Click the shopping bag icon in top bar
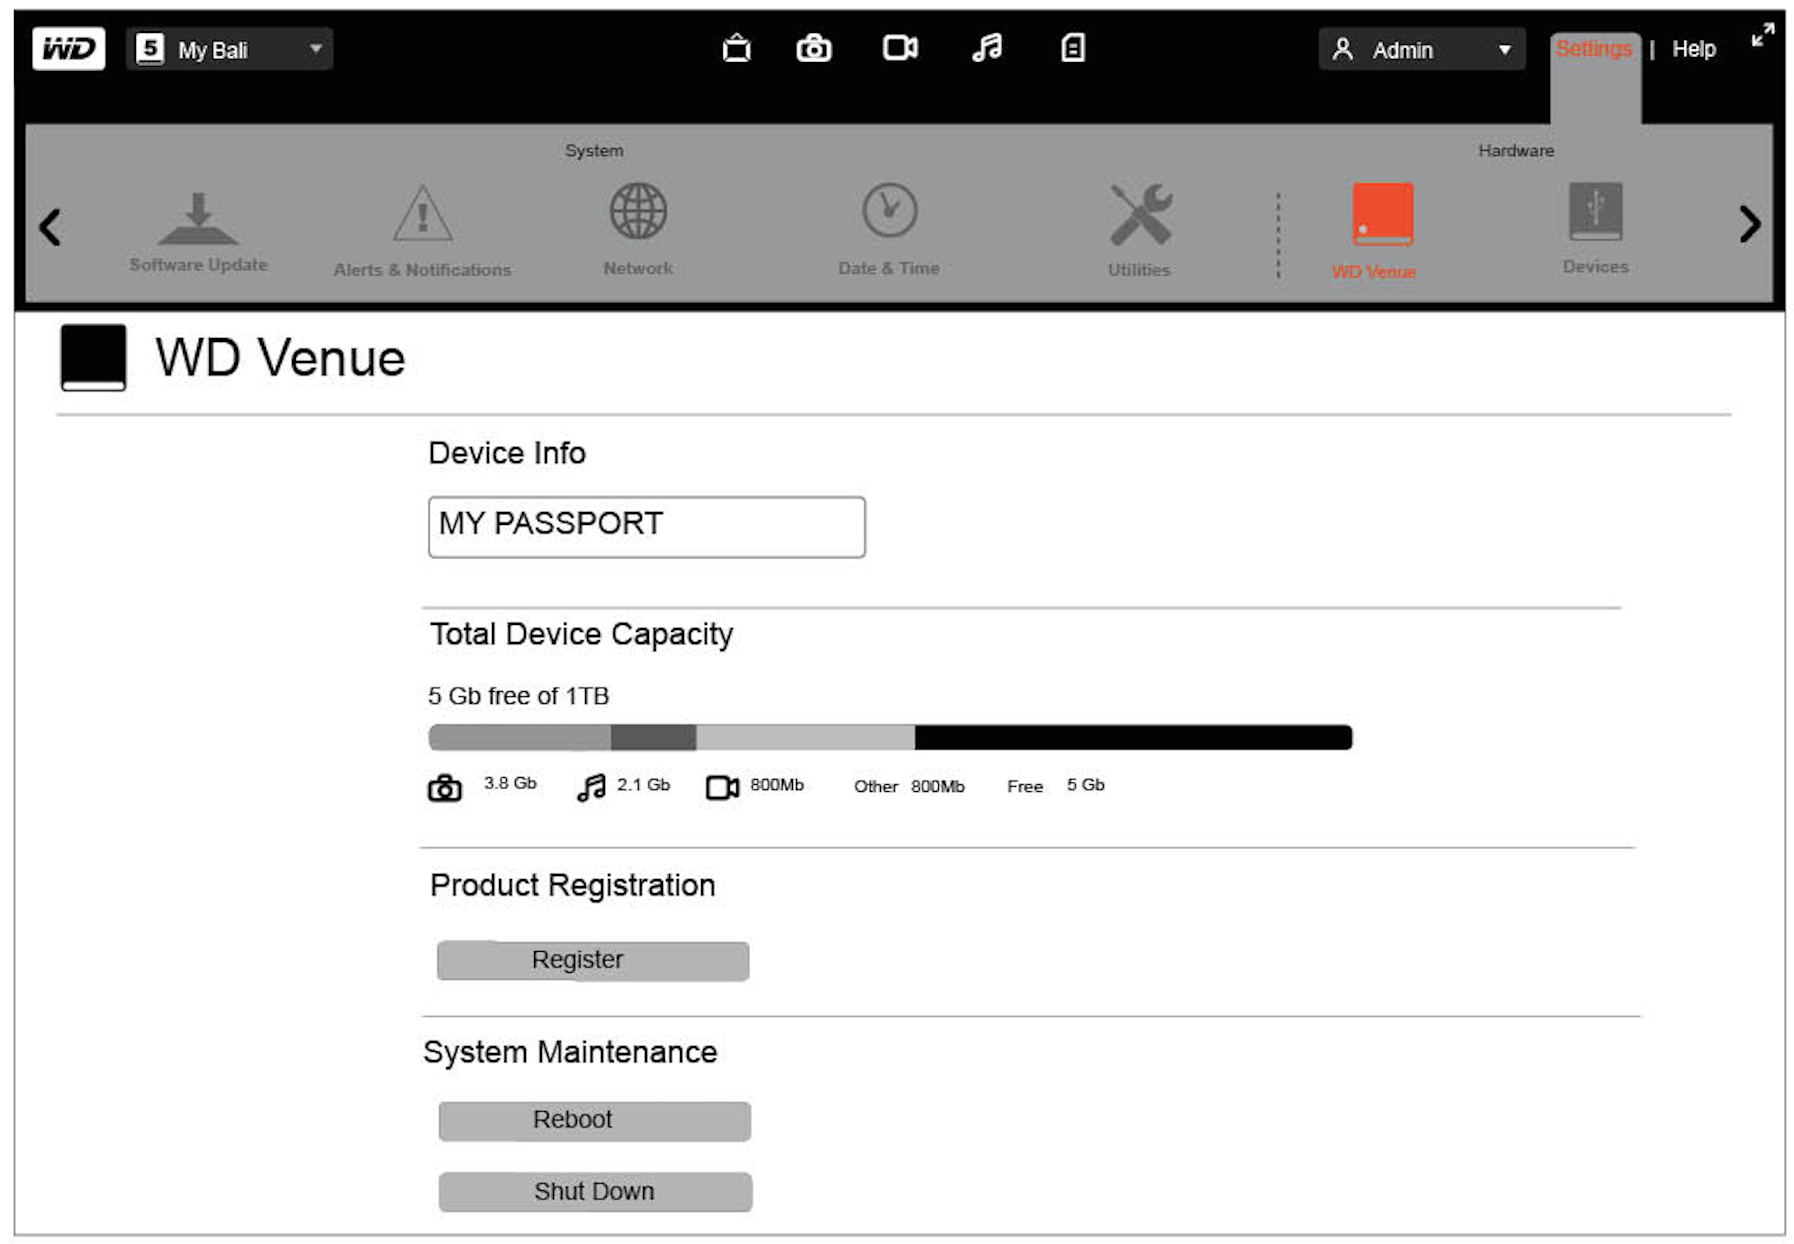Image resolution: width=1794 pixels, height=1244 pixels. 736,48
